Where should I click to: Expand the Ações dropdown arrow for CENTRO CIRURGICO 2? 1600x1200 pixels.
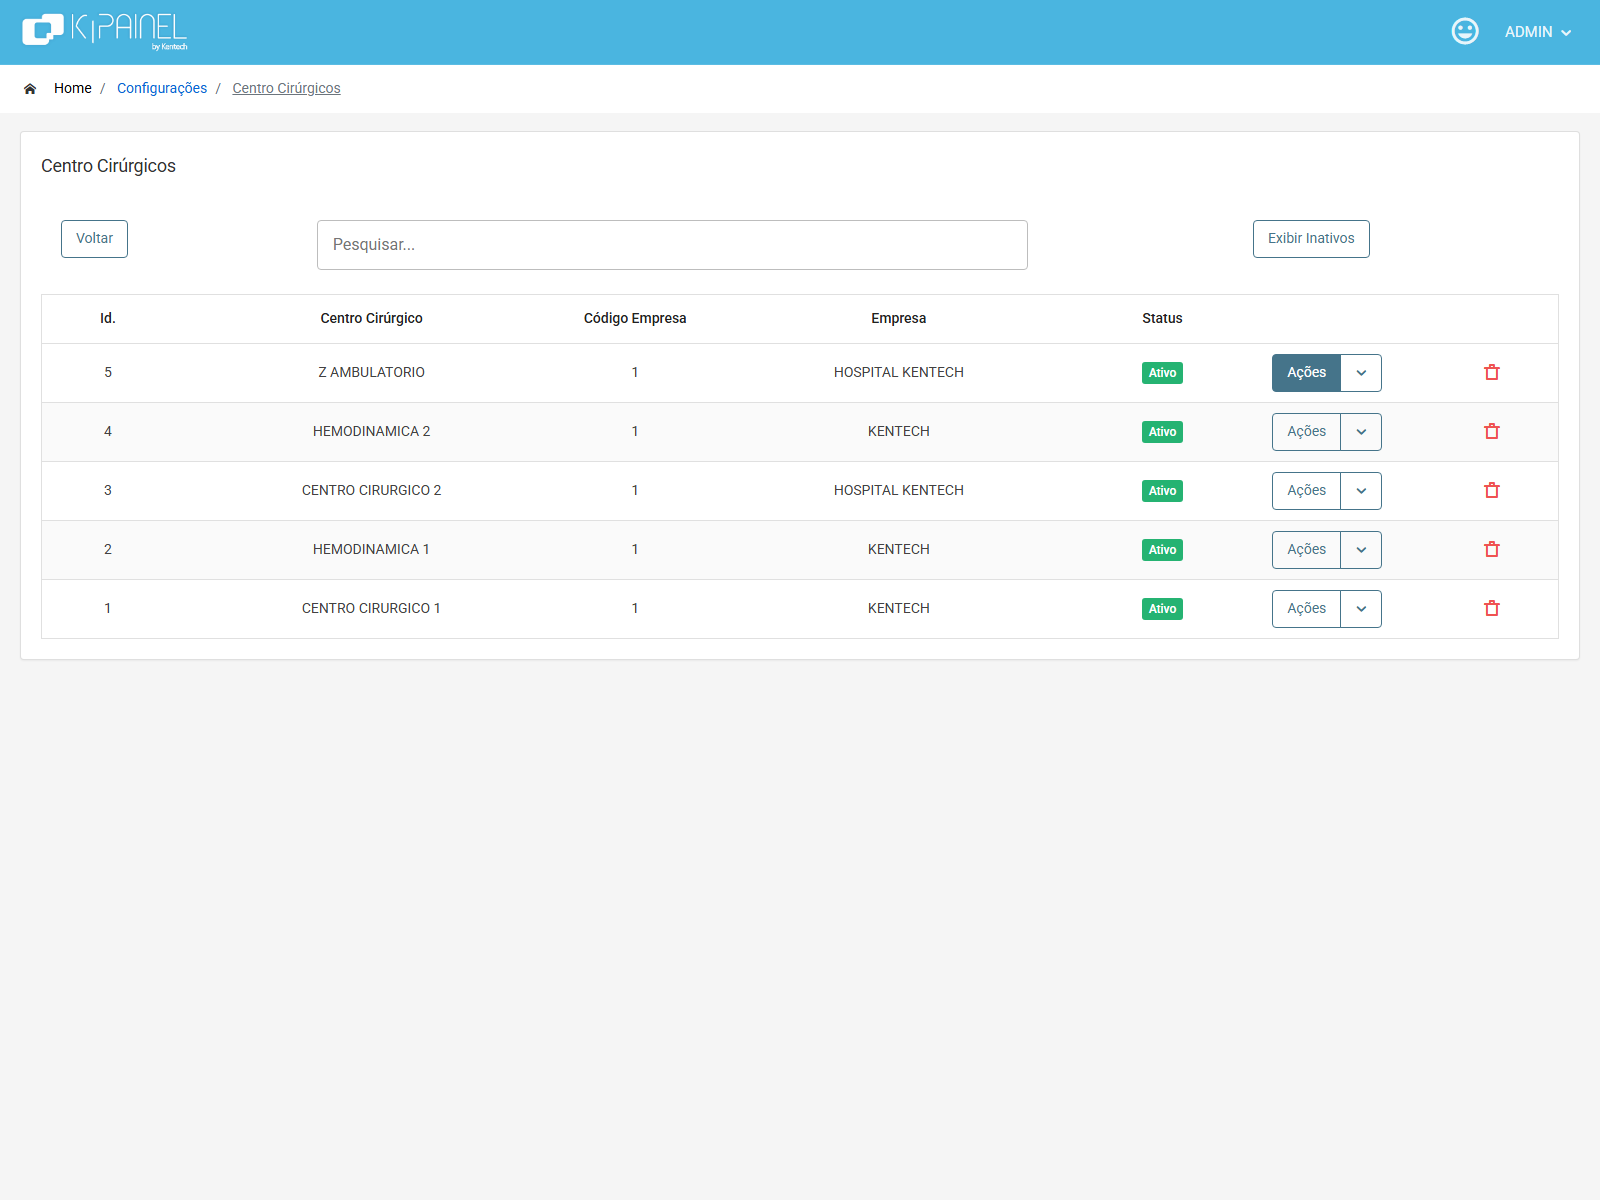click(x=1361, y=491)
